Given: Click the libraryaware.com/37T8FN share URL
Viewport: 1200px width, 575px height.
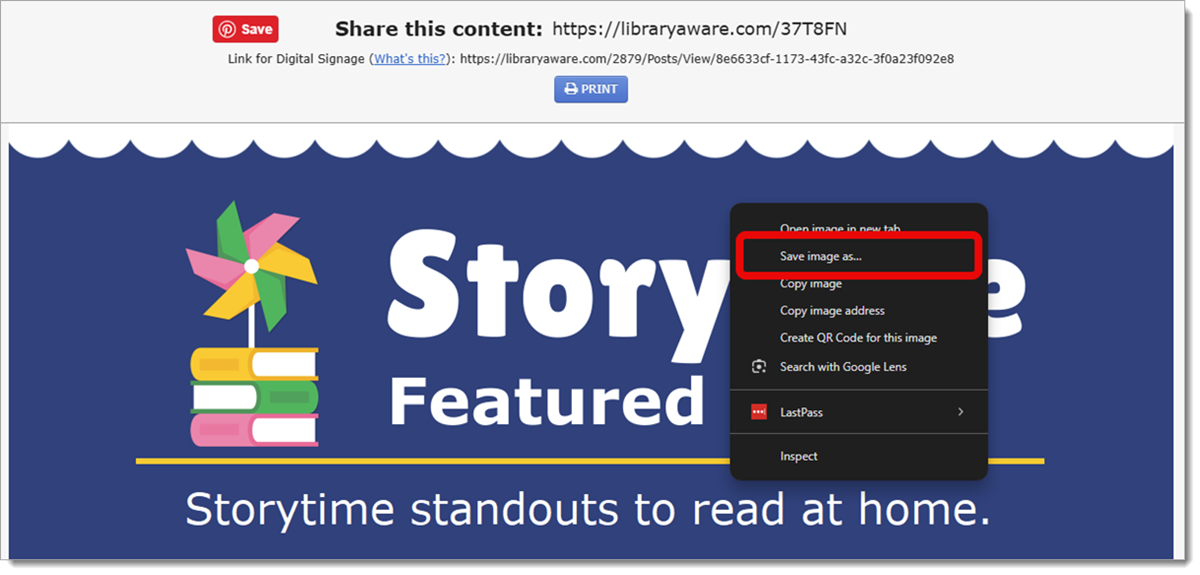Looking at the screenshot, I should point(700,28).
